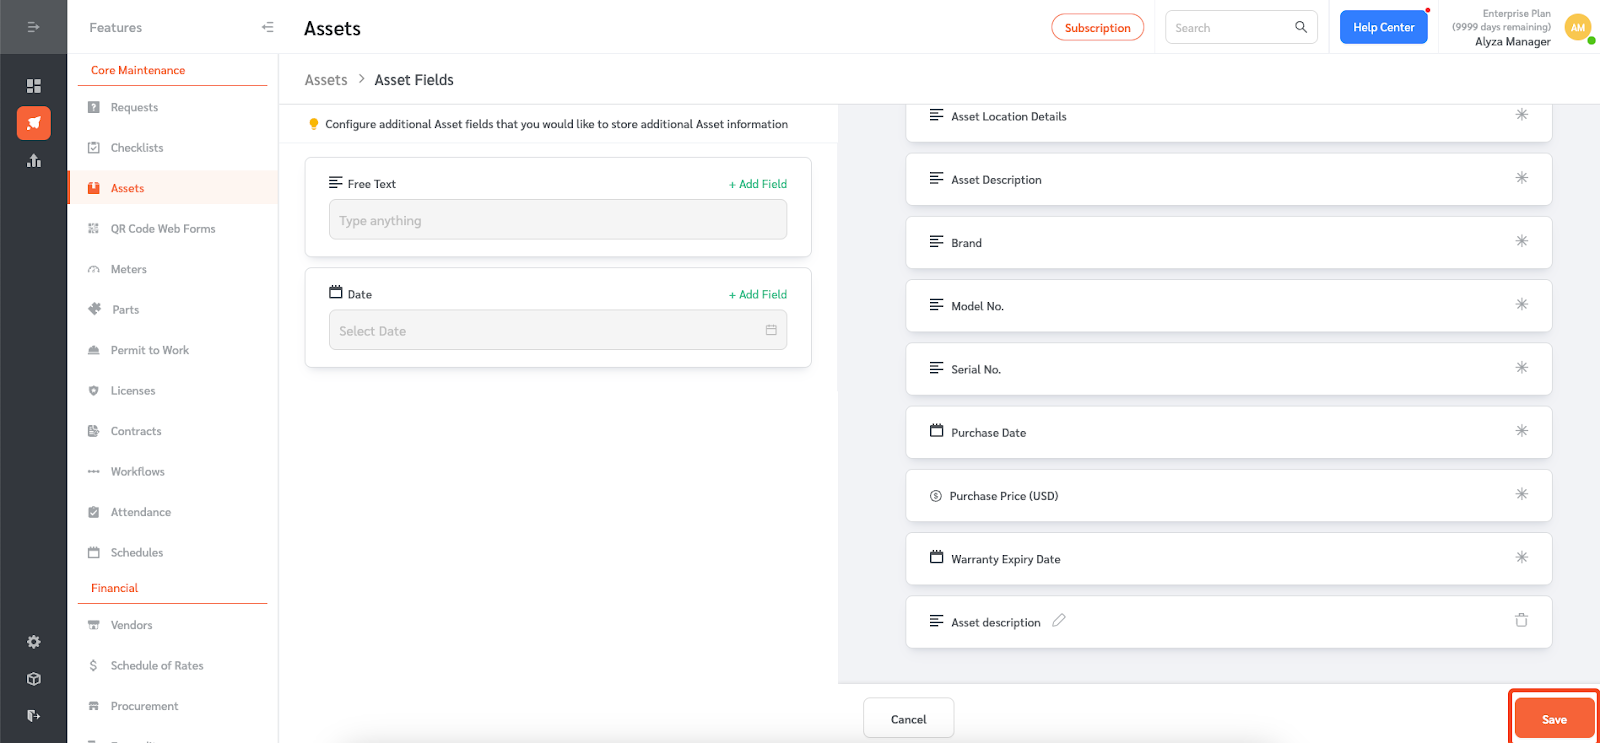This screenshot has width=1600, height=743.
Task: Open the hierarchy chart icon in left rail
Action: click(34, 160)
